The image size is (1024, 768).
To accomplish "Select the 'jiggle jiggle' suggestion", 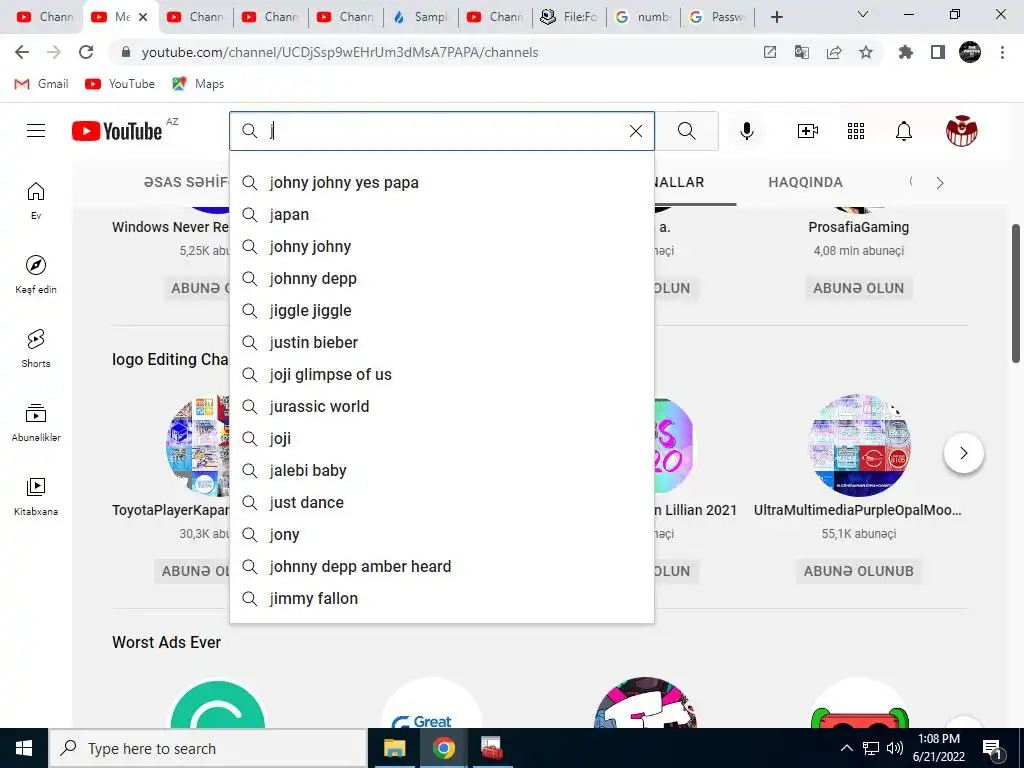I will (442, 311).
